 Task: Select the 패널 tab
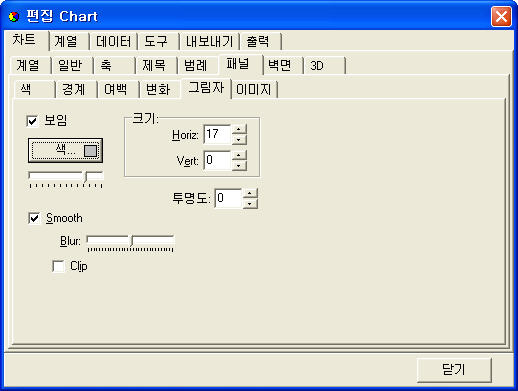(x=240, y=64)
